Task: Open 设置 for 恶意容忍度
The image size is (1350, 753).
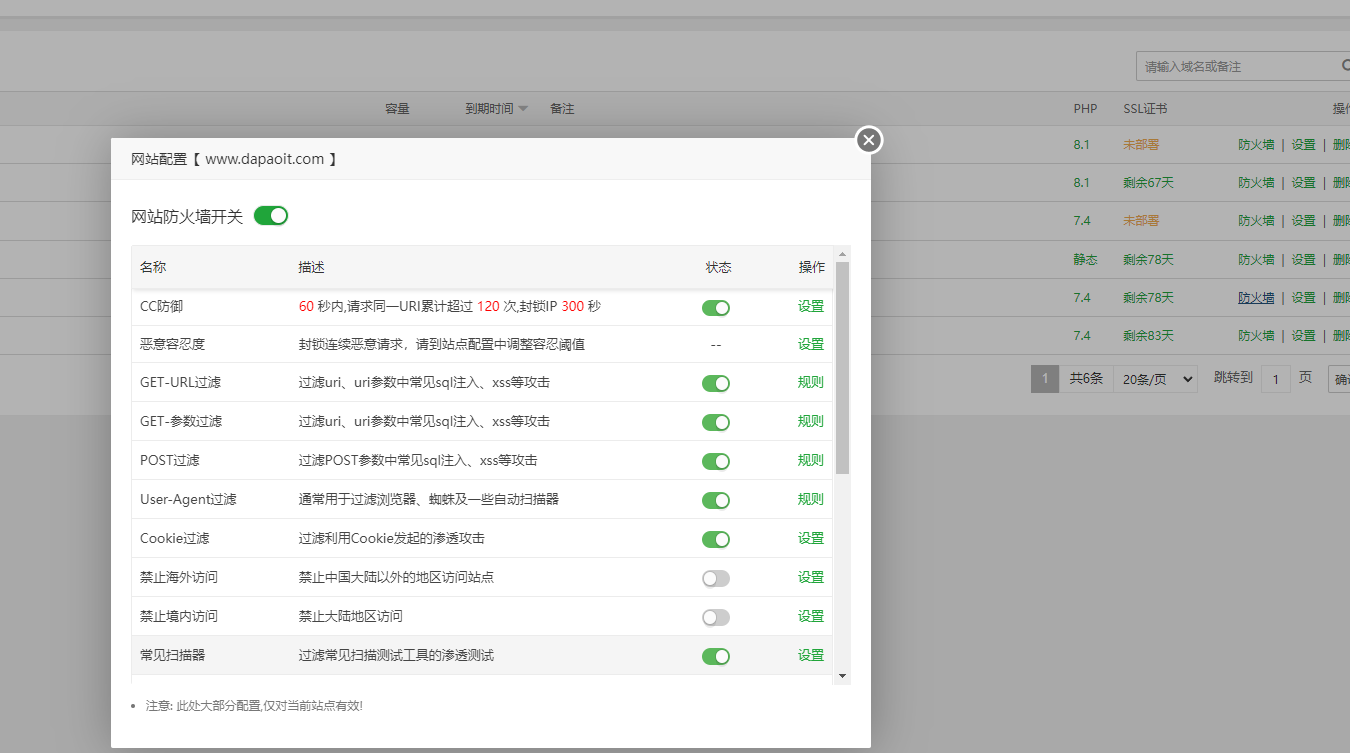Action: (x=811, y=344)
